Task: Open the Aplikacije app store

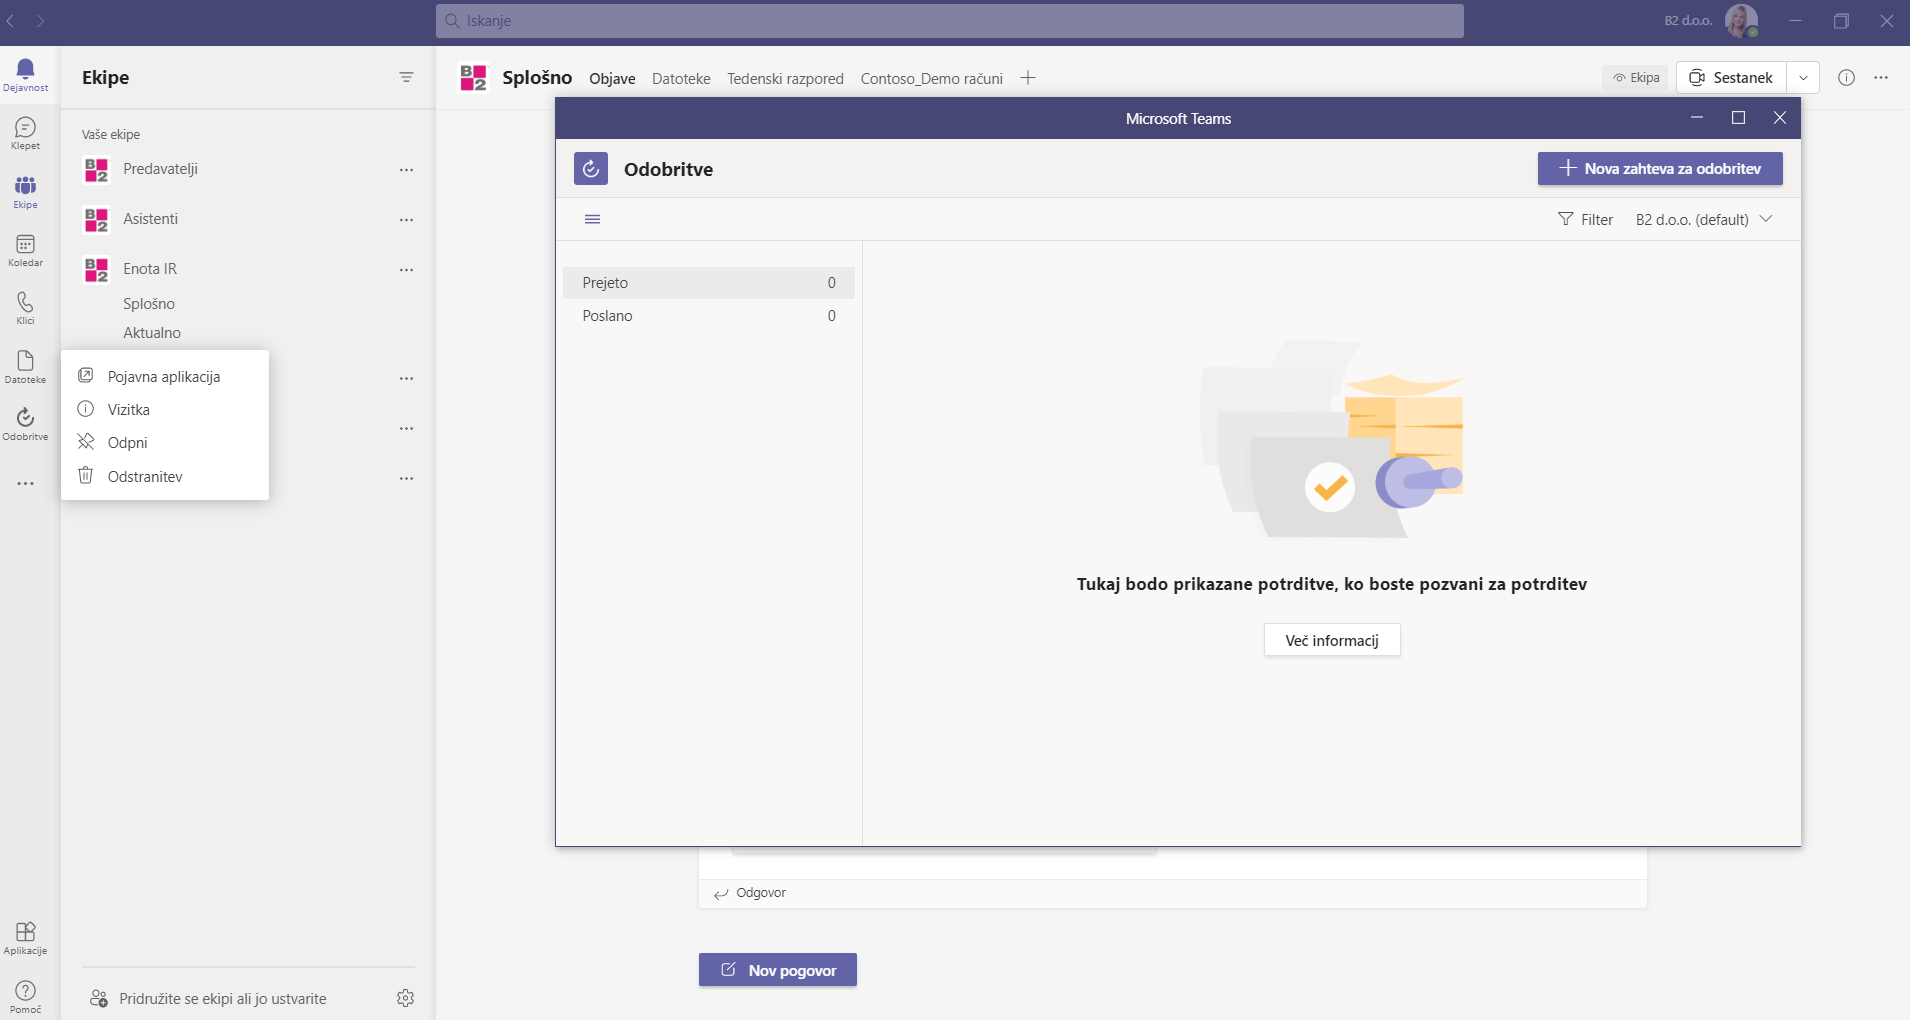Action: (x=25, y=938)
